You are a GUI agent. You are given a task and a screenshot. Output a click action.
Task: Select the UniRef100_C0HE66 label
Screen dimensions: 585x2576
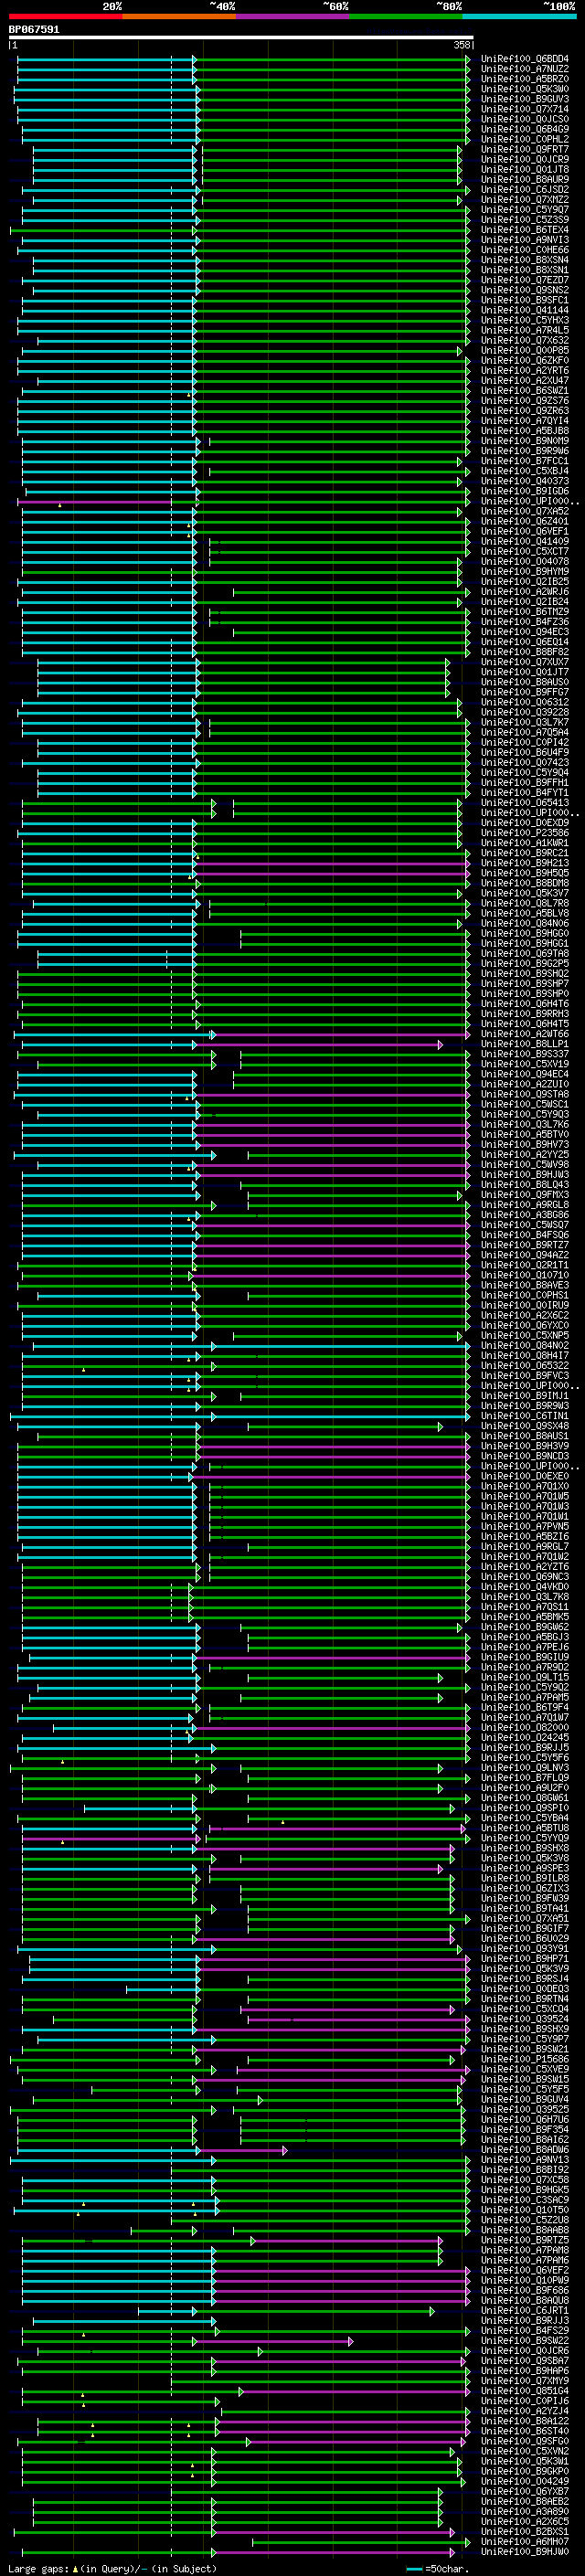click(x=525, y=250)
